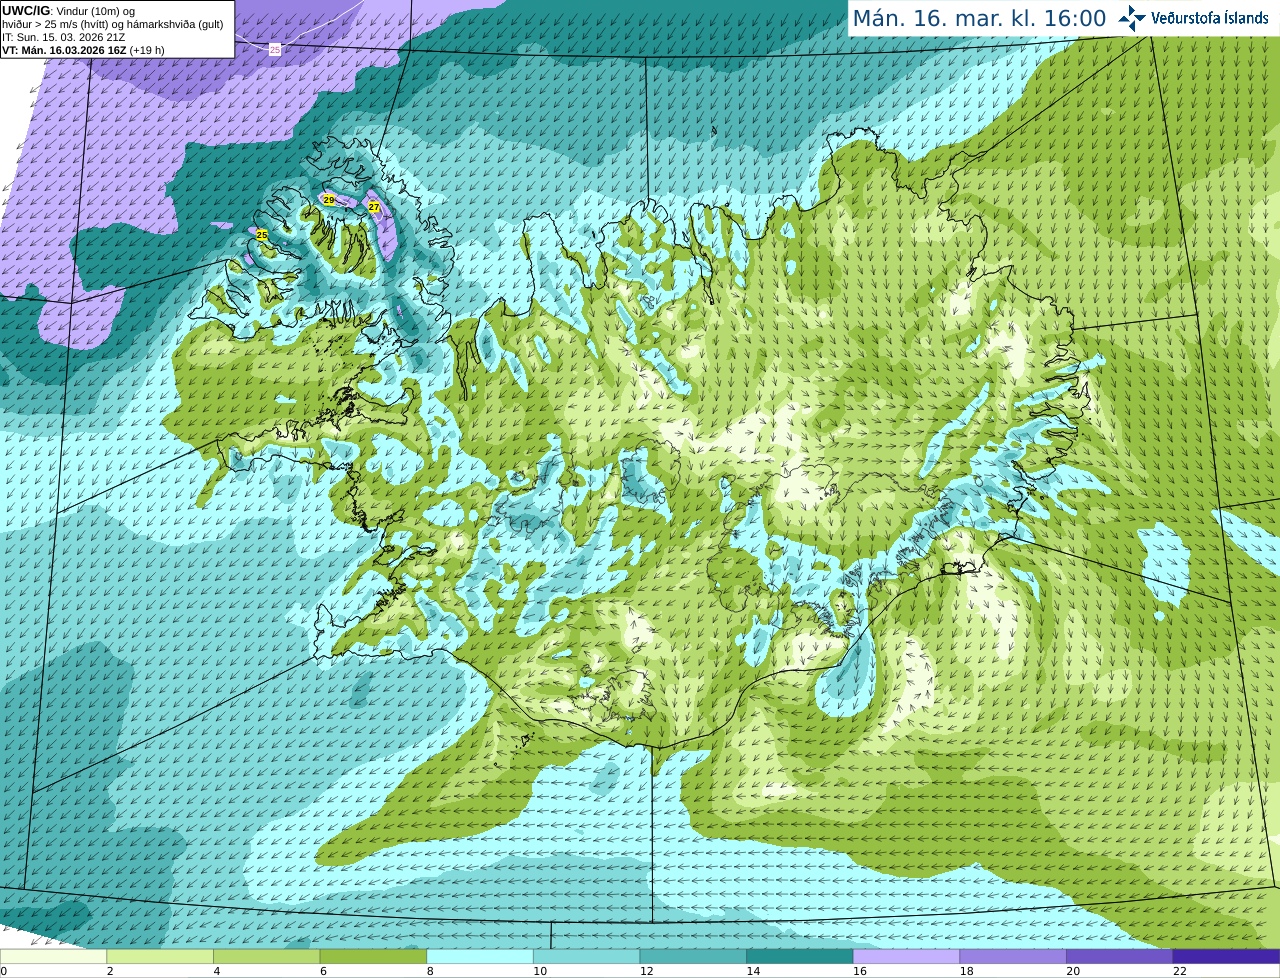Click the 'IT: Sun. 15. 03. 2026 21Z' line

click(x=64, y=37)
